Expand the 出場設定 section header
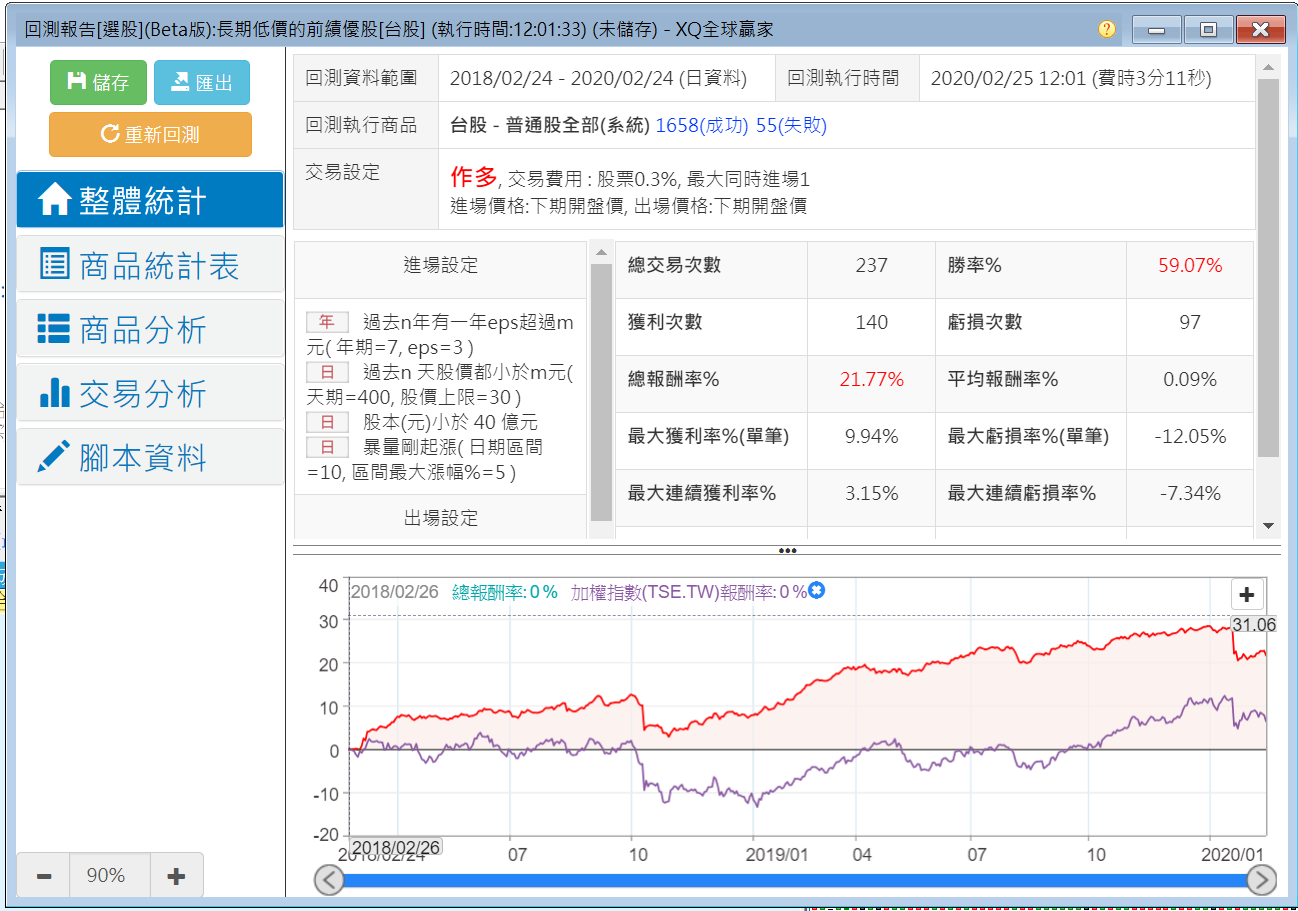The width and height of the screenshot is (1298, 911). [x=440, y=518]
